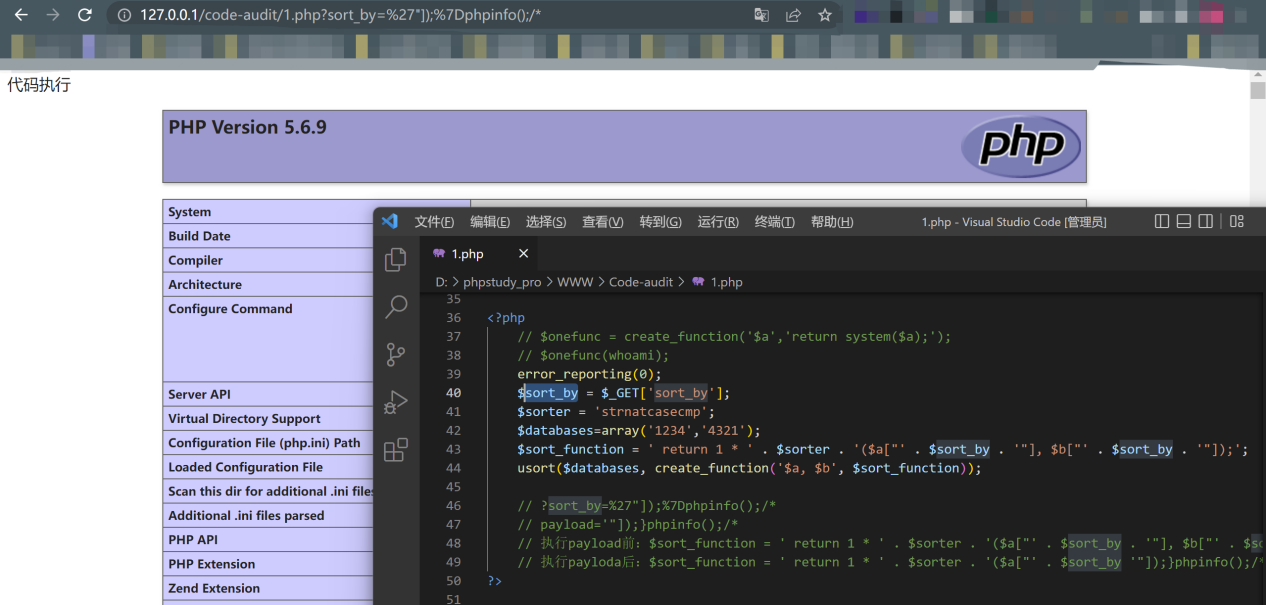Open VS Code Extensions view
Screen dimensions: 1266x605
tap(396, 449)
